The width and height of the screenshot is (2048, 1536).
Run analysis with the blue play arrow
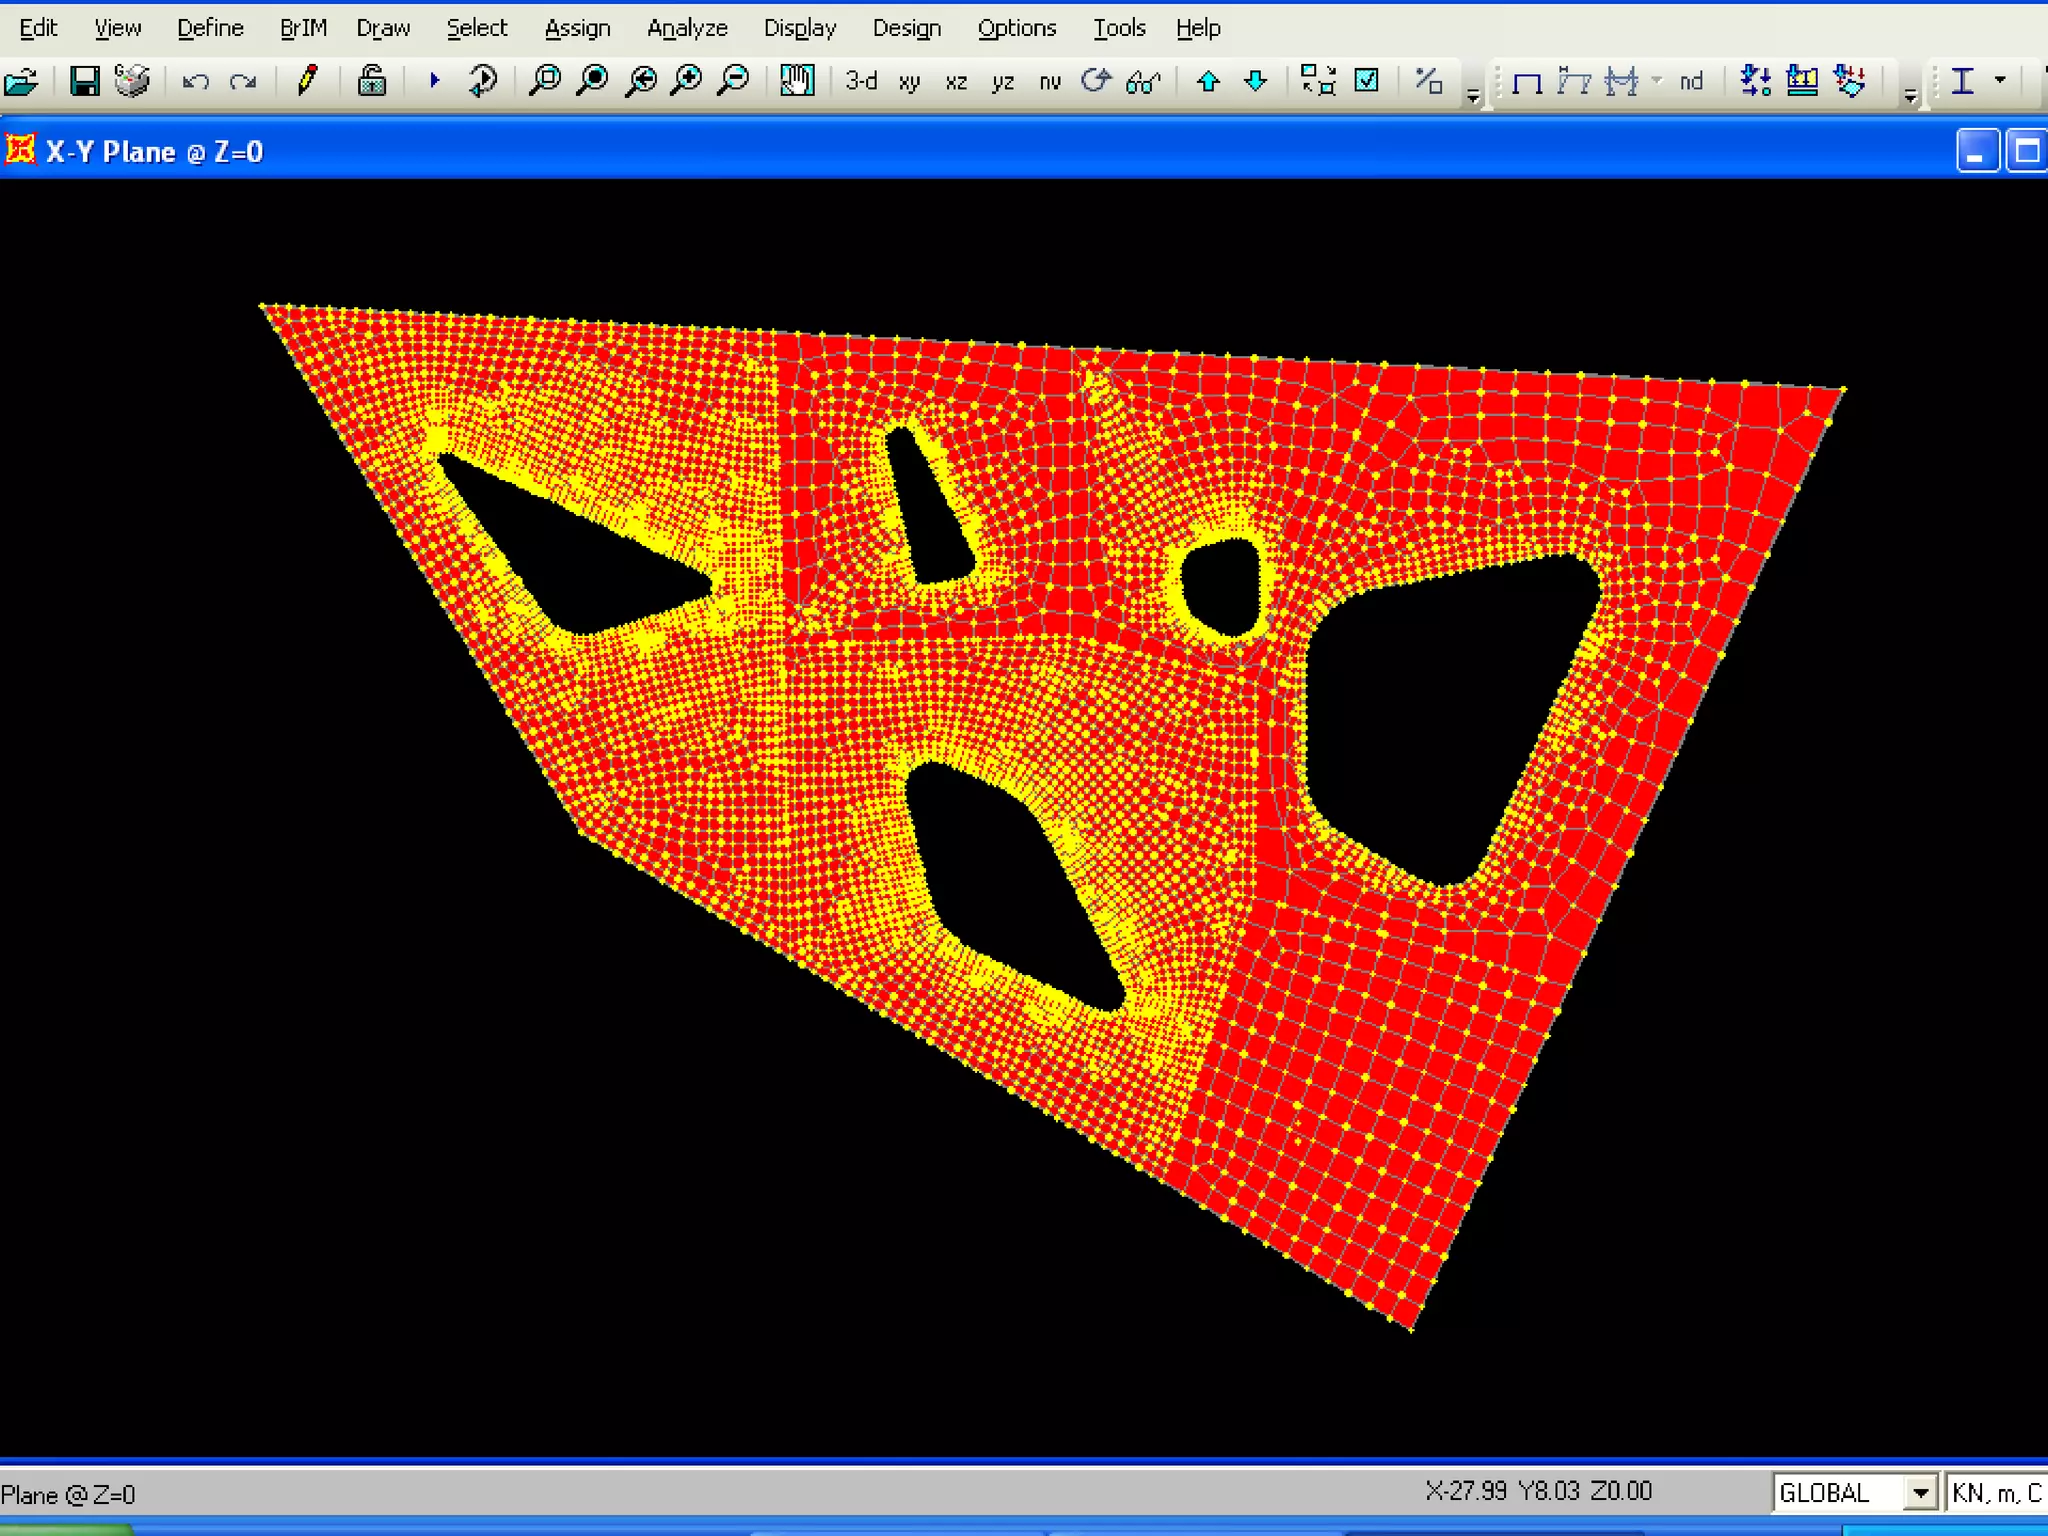(434, 81)
